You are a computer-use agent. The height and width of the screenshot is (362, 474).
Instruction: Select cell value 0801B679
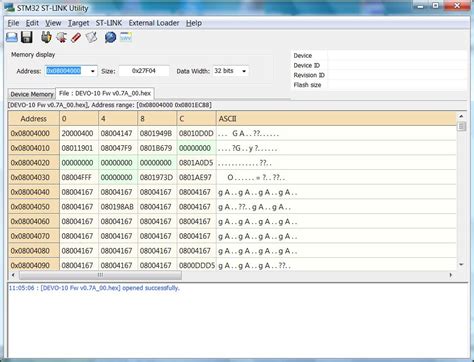pos(157,148)
